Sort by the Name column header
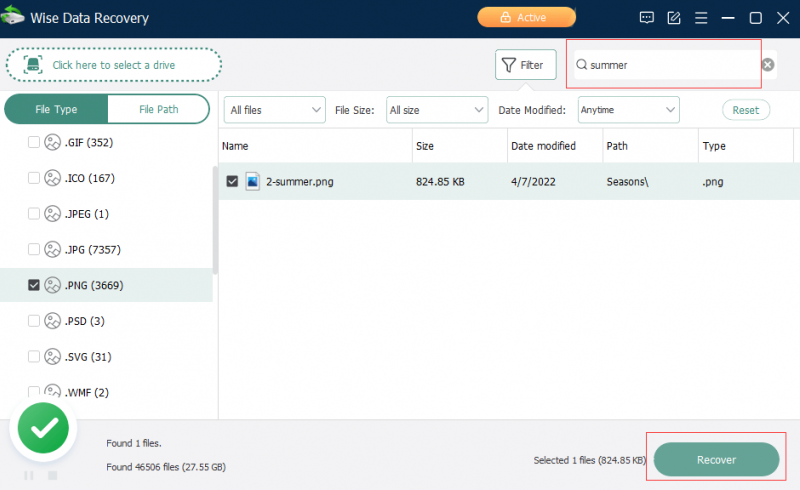800x490 pixels. tap(315, 146)
